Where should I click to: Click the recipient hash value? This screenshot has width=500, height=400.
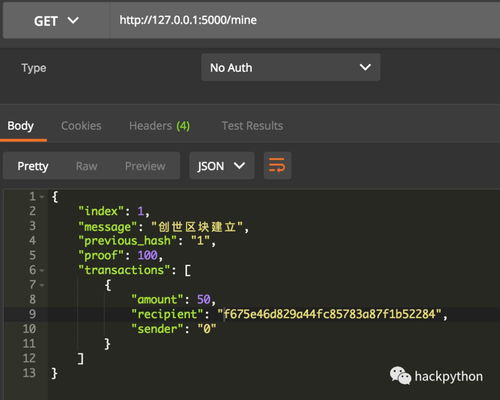pyautogui.click(x=329, y=314)
